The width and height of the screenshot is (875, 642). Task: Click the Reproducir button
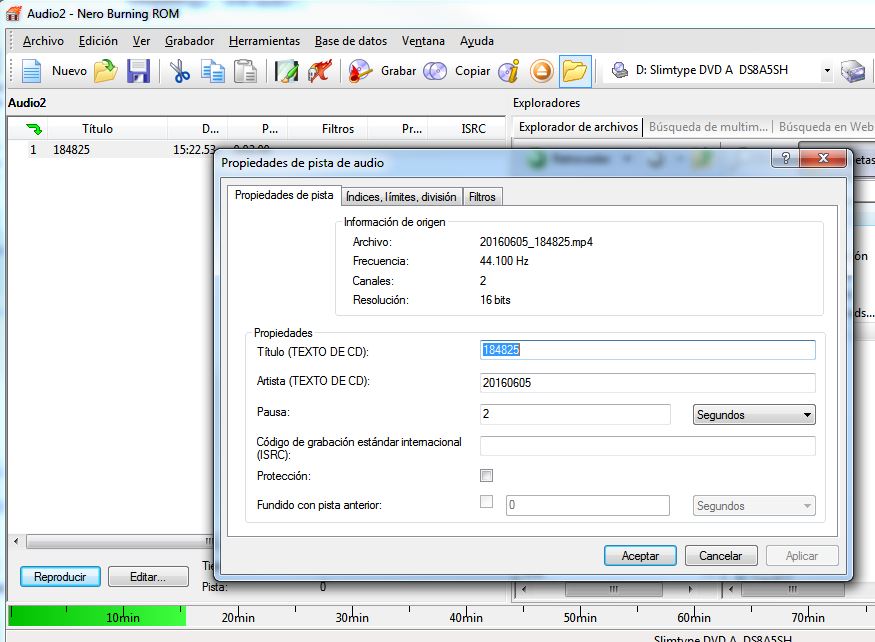click(x=60, y=577)
